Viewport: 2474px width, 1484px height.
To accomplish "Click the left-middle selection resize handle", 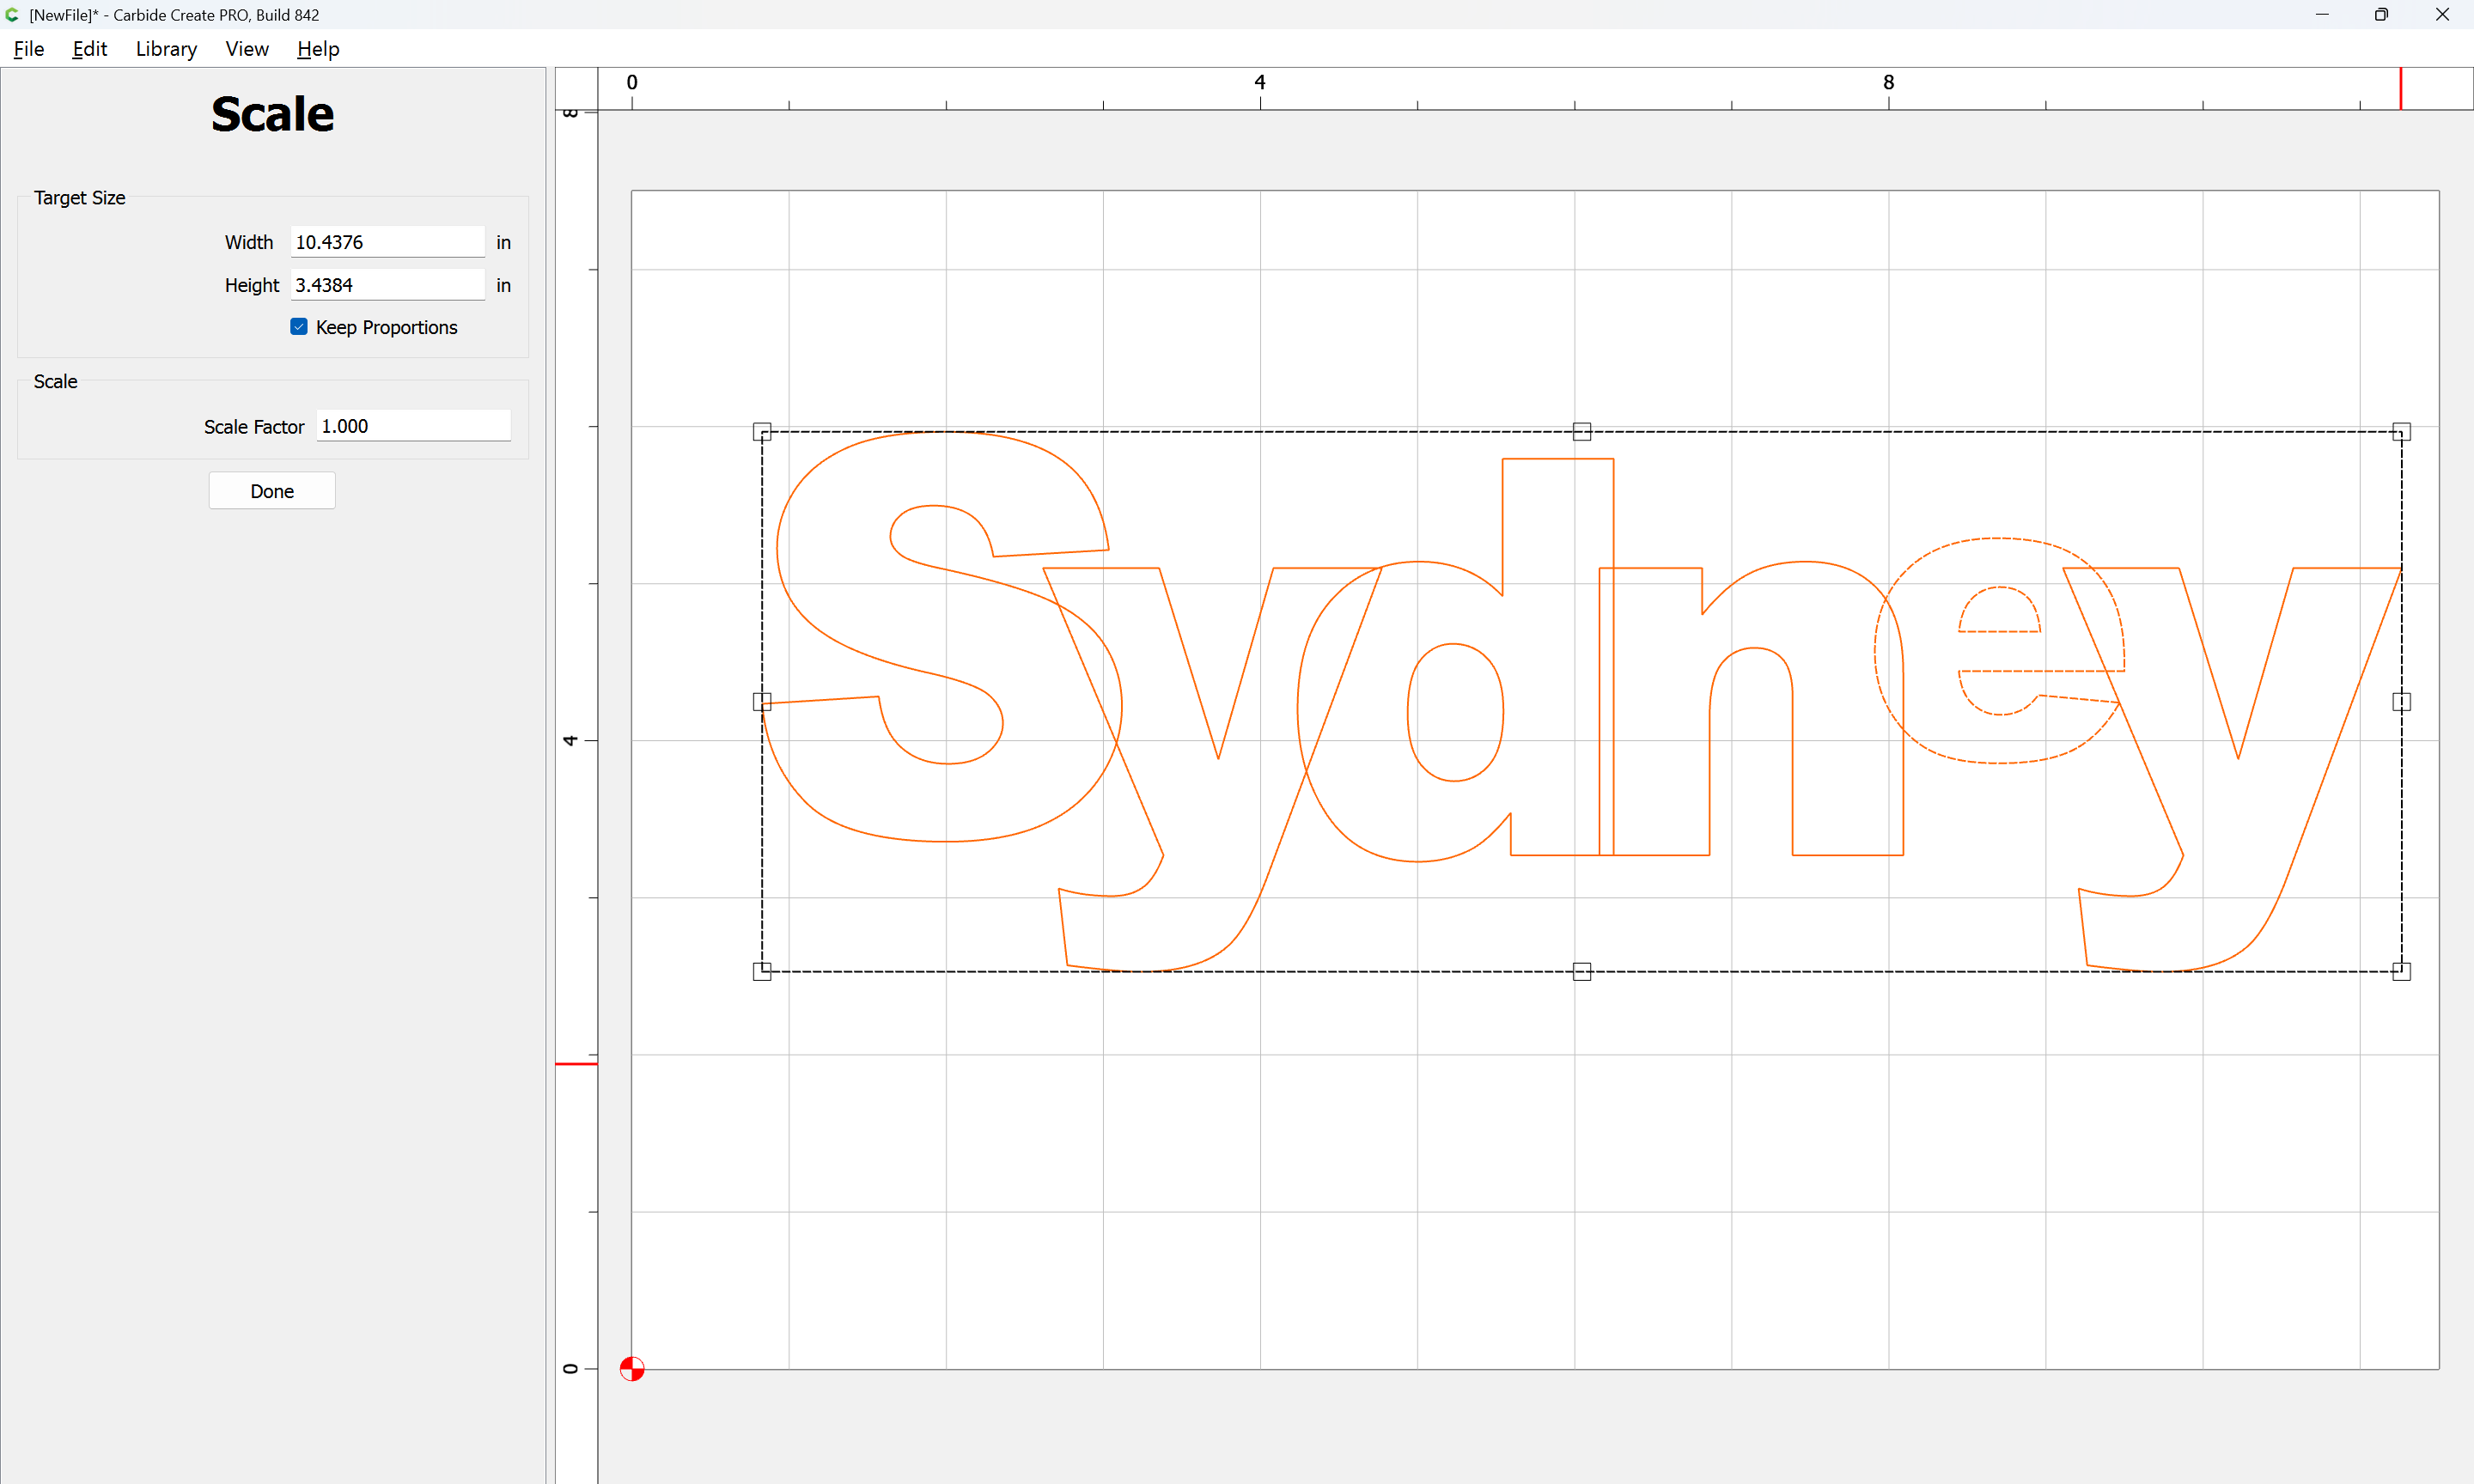I will (762, 702).
